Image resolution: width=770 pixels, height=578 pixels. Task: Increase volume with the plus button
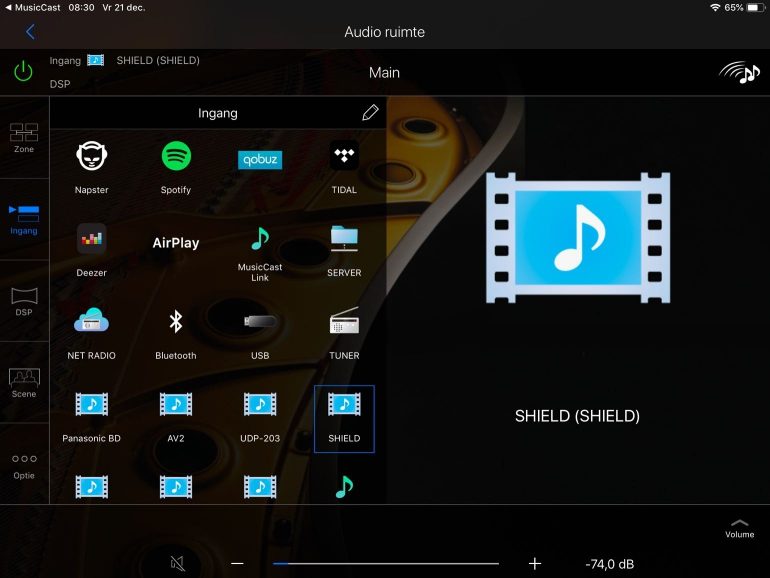coord(535,563)
